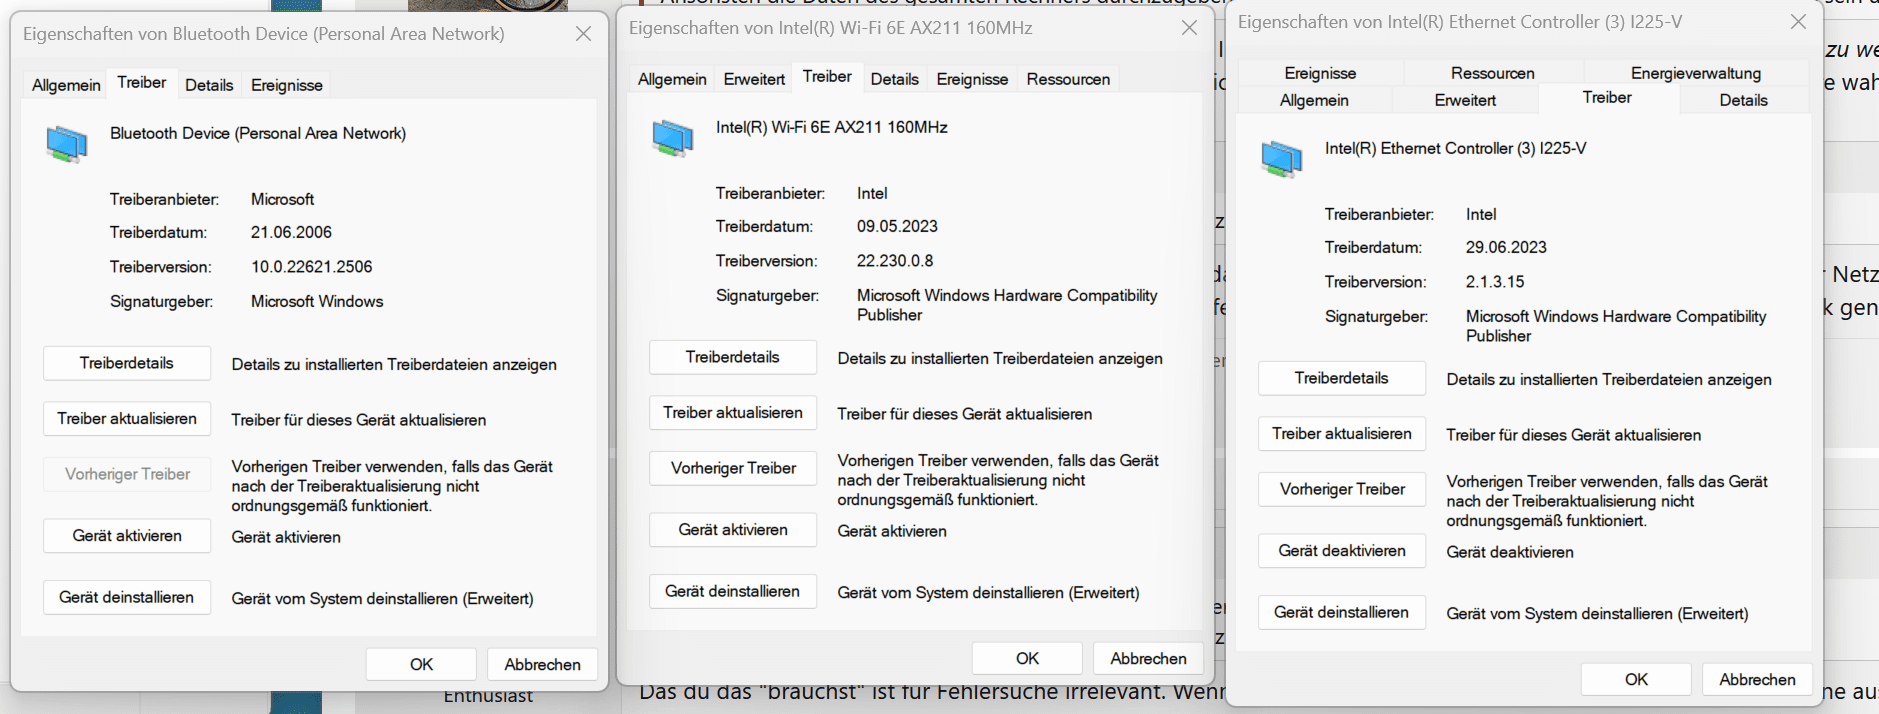
Task: Click Signaturgeber value Microsoft Windows in Bluetooth window
Action: [x=317, y=301]
